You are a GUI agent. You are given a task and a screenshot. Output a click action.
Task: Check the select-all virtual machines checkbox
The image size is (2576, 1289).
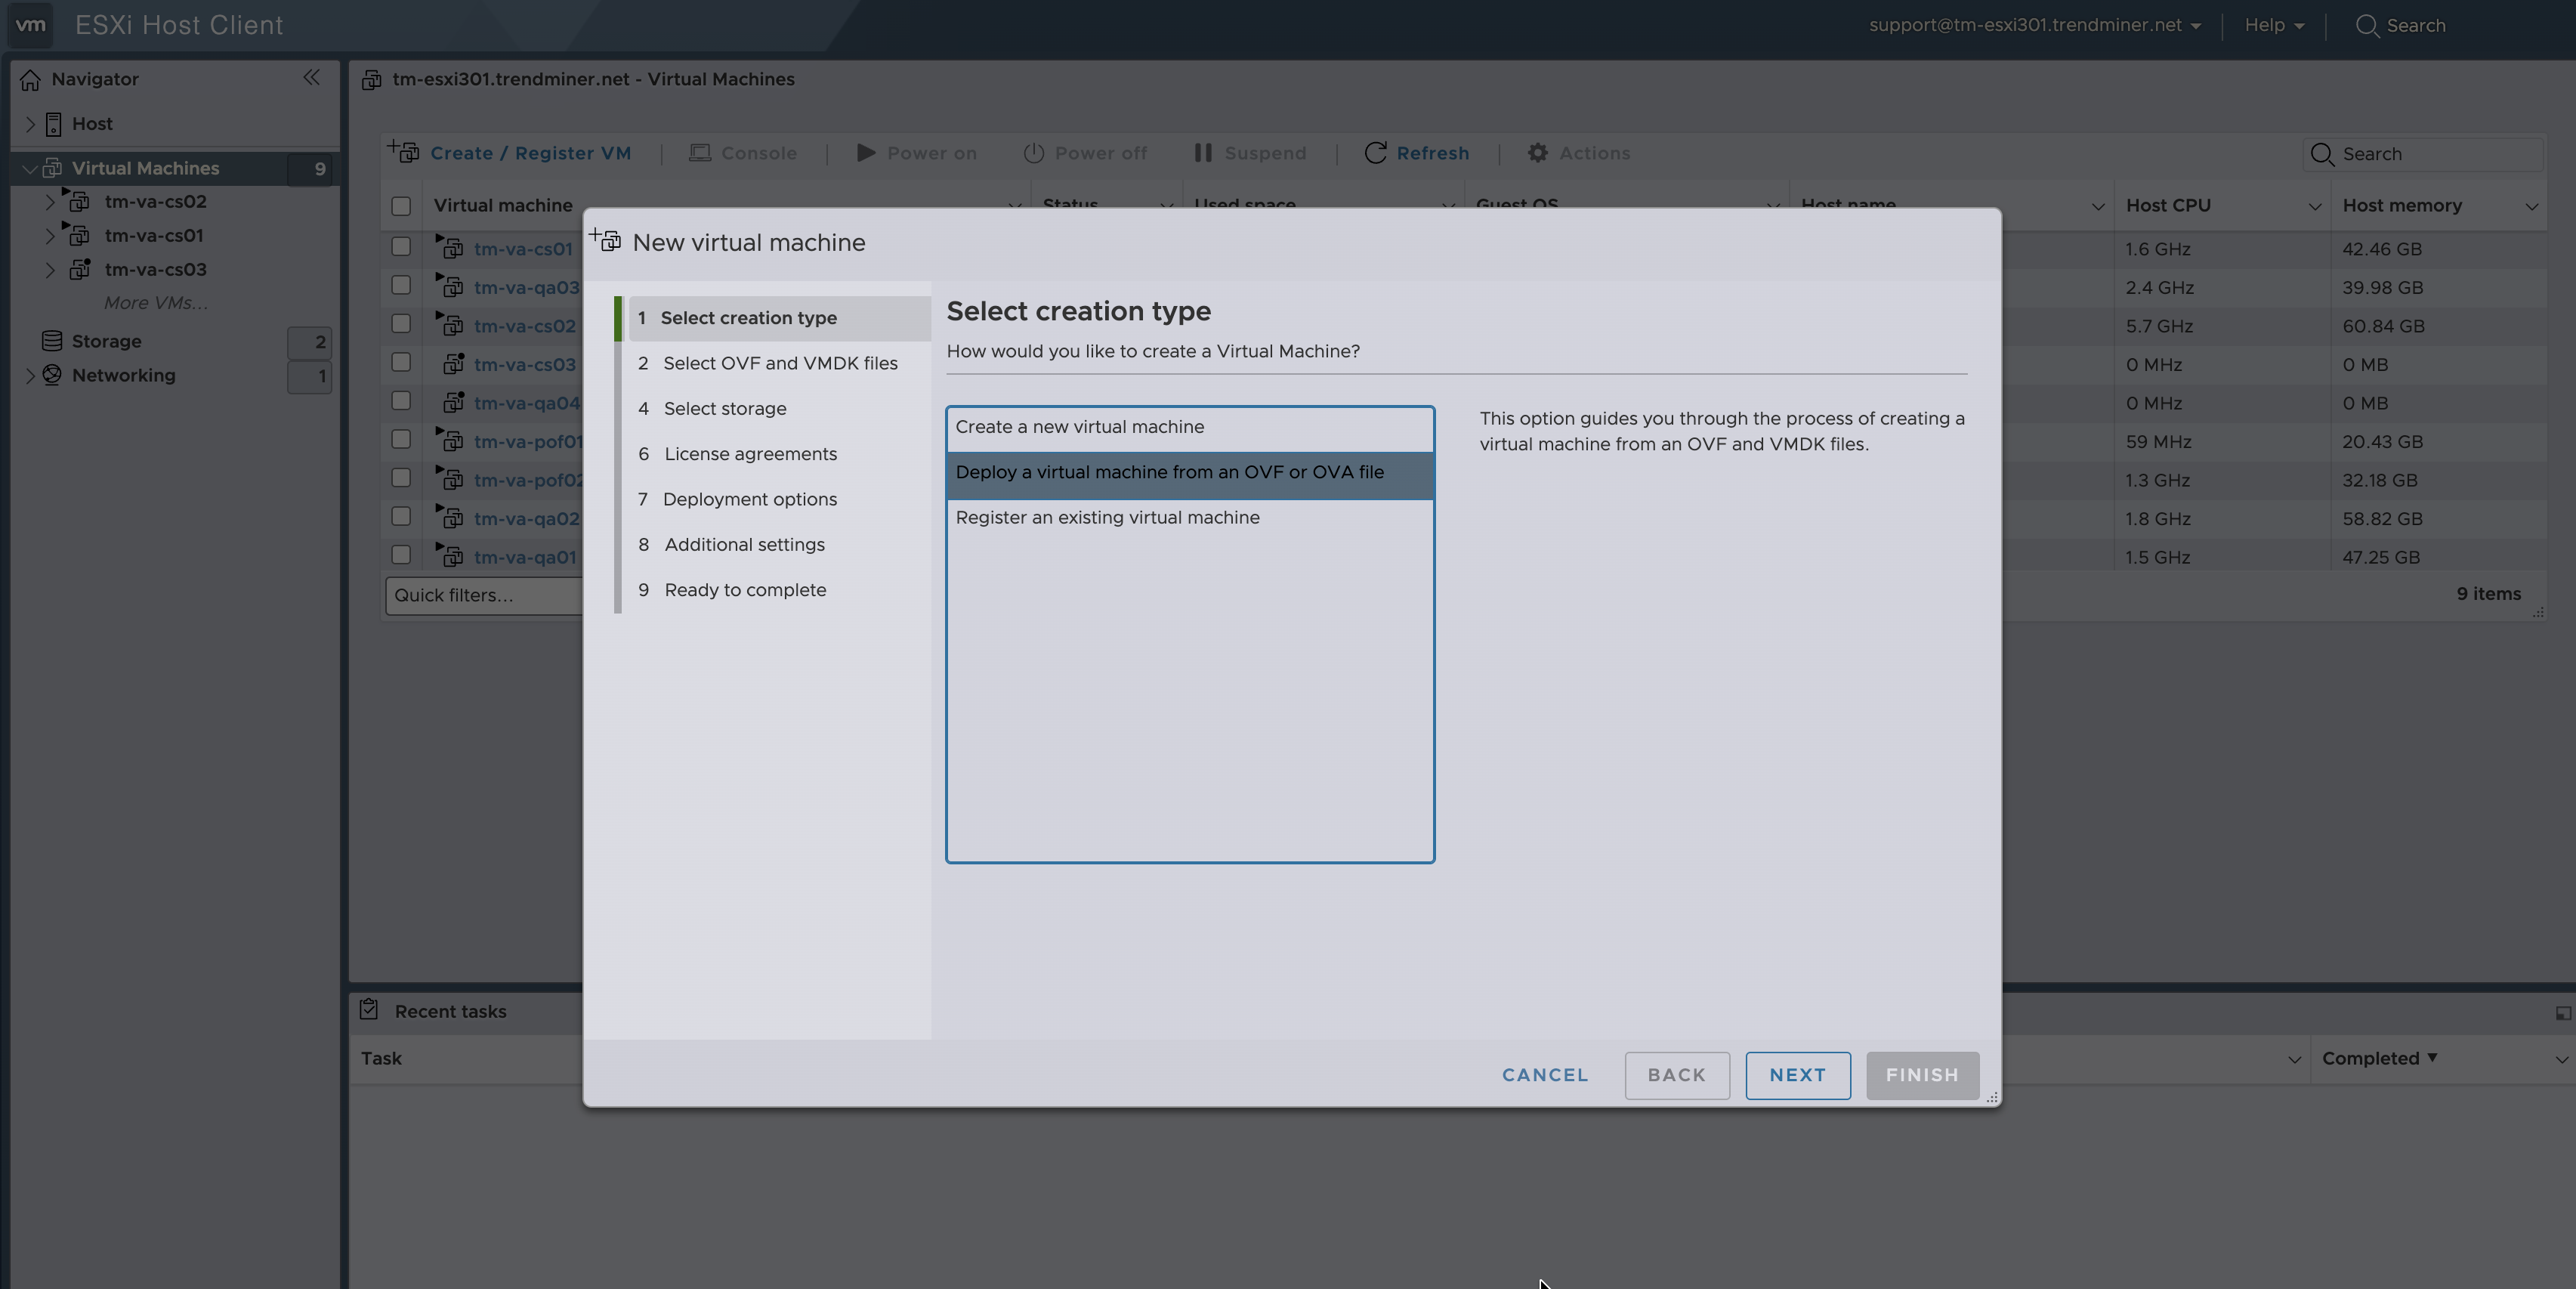point(401,206)
